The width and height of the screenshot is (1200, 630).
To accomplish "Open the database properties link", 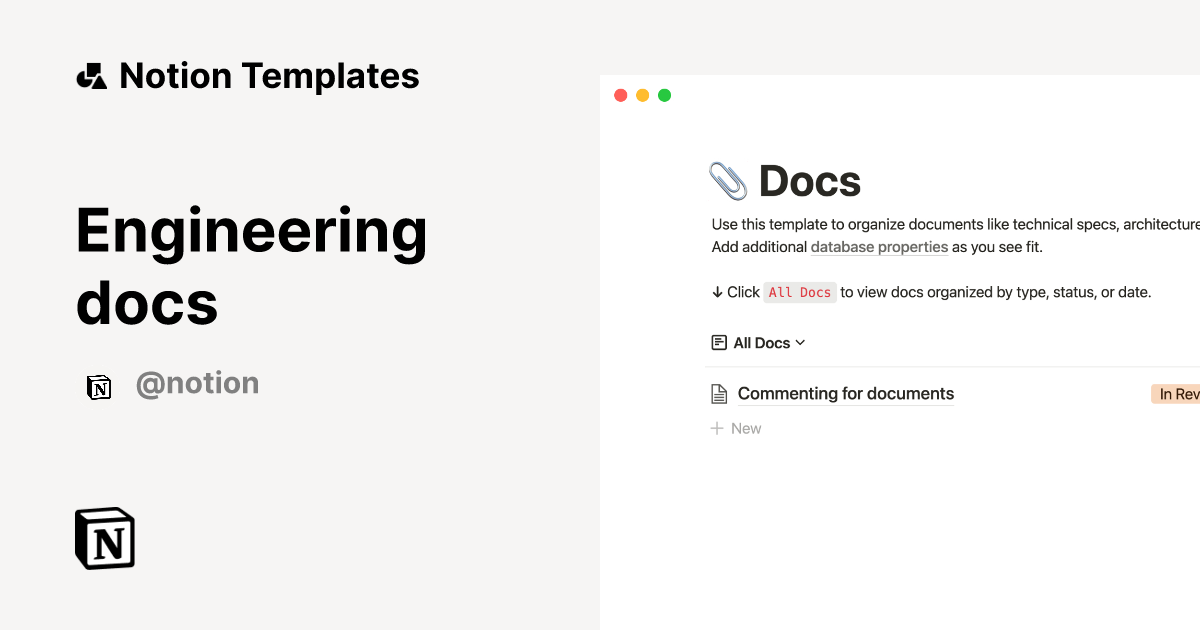I will (x=879, y=247).
